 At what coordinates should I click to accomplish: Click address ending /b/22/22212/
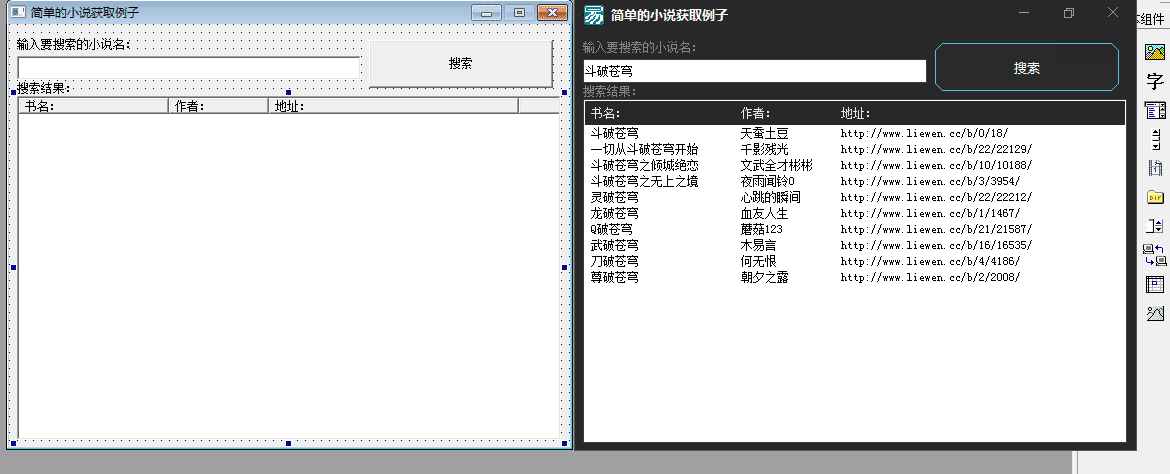tap(936, 197)
